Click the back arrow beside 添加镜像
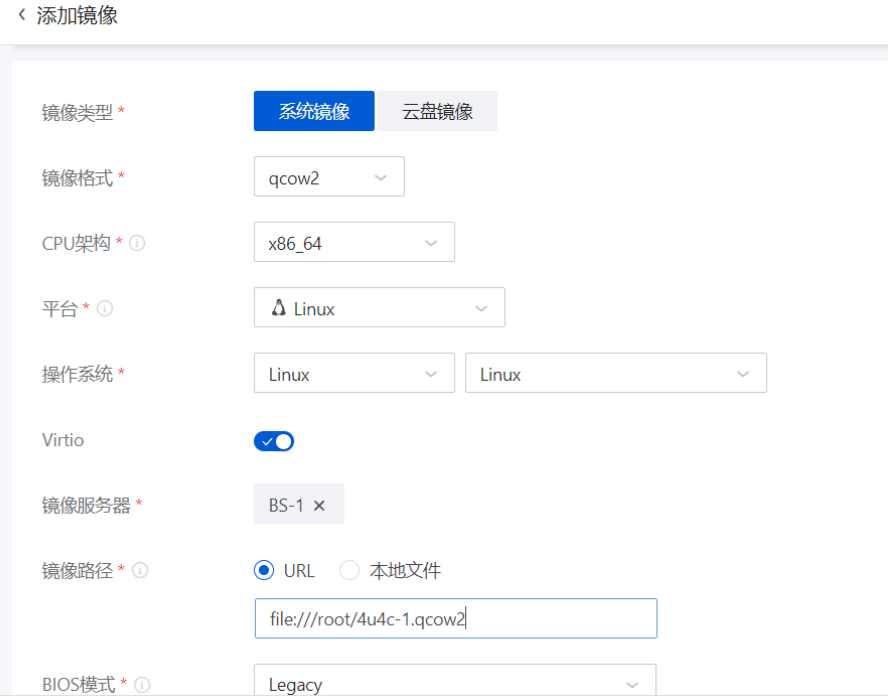The image size is (891, 697). [x=22, y=15]
